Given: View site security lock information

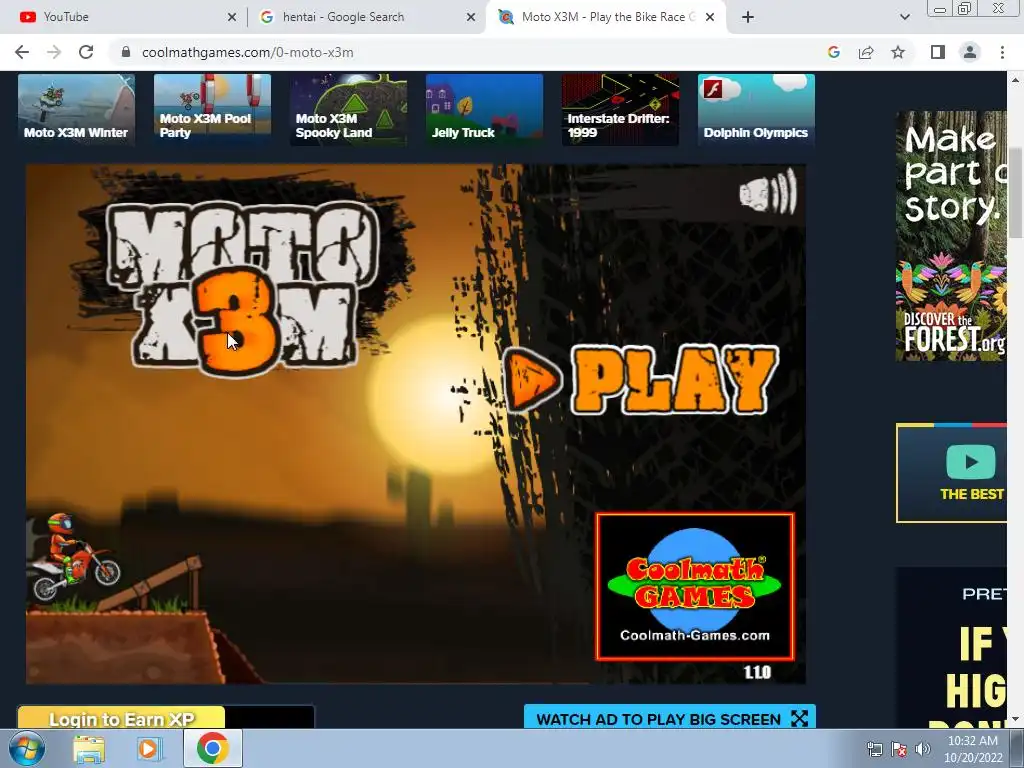Looking at the screenshot, I should pyautogui.click(x=126, y=52).
